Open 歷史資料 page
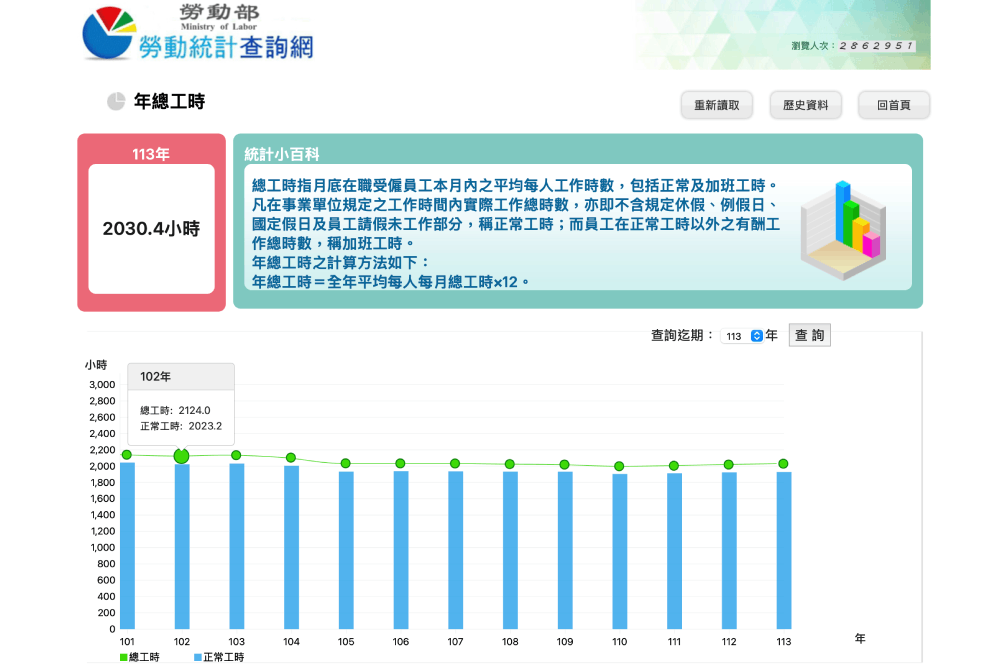 [x=805, y=105]
